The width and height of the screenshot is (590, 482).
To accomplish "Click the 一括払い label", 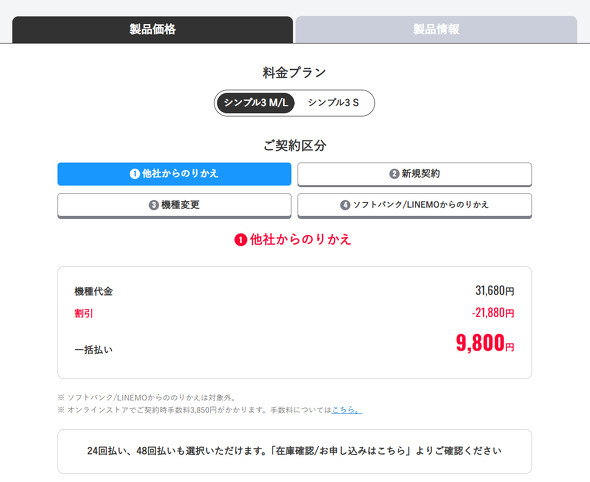I will pyautogui.click(x=94, y=350).
